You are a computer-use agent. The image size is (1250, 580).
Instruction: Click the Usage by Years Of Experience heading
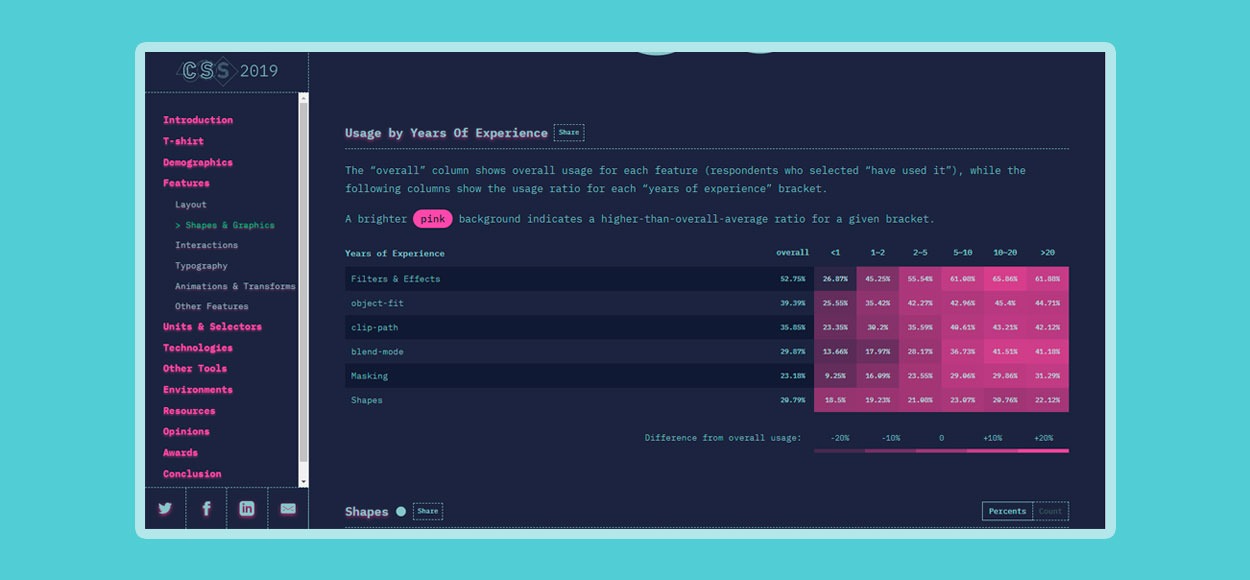[446, 132]
